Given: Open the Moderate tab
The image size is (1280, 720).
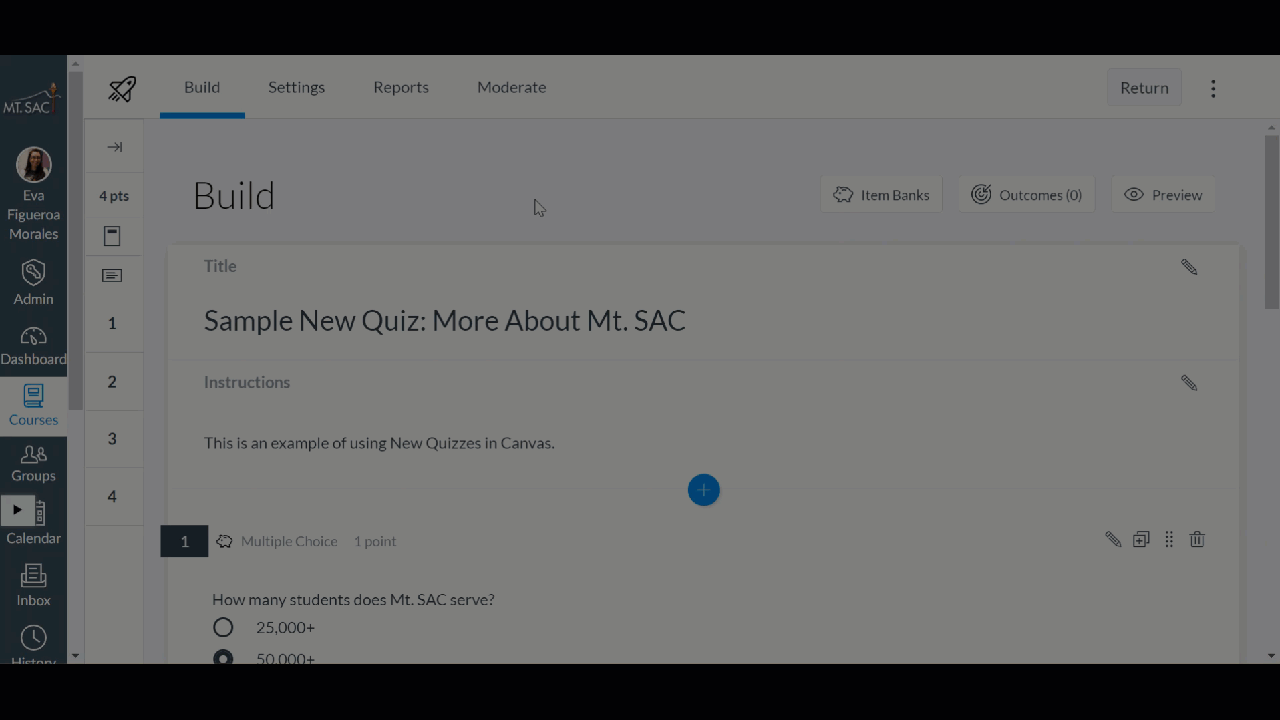Looking at the screenshot, I should click(x=511, y=87).
